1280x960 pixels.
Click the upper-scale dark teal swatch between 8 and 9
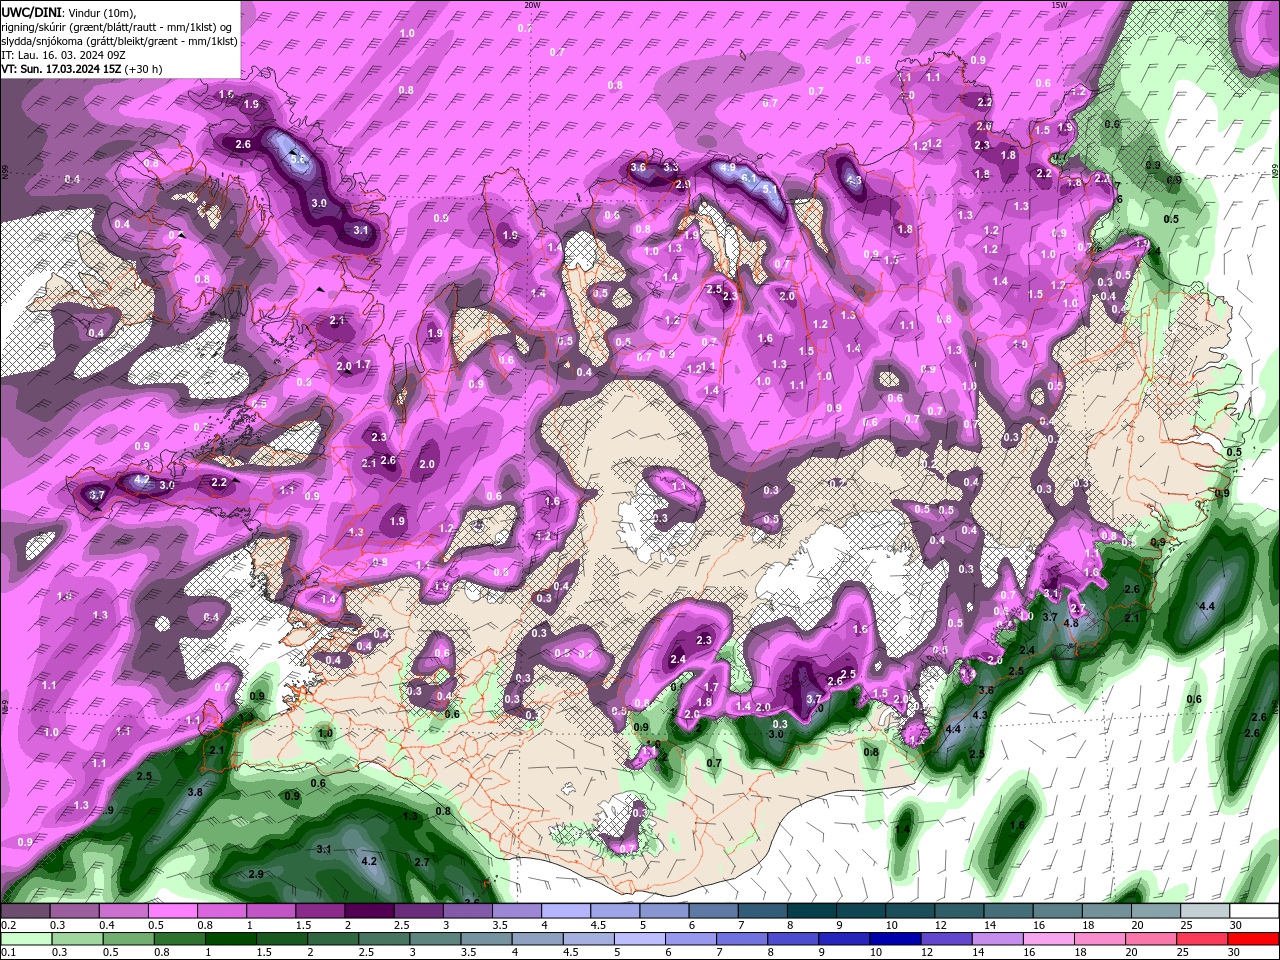812,910
